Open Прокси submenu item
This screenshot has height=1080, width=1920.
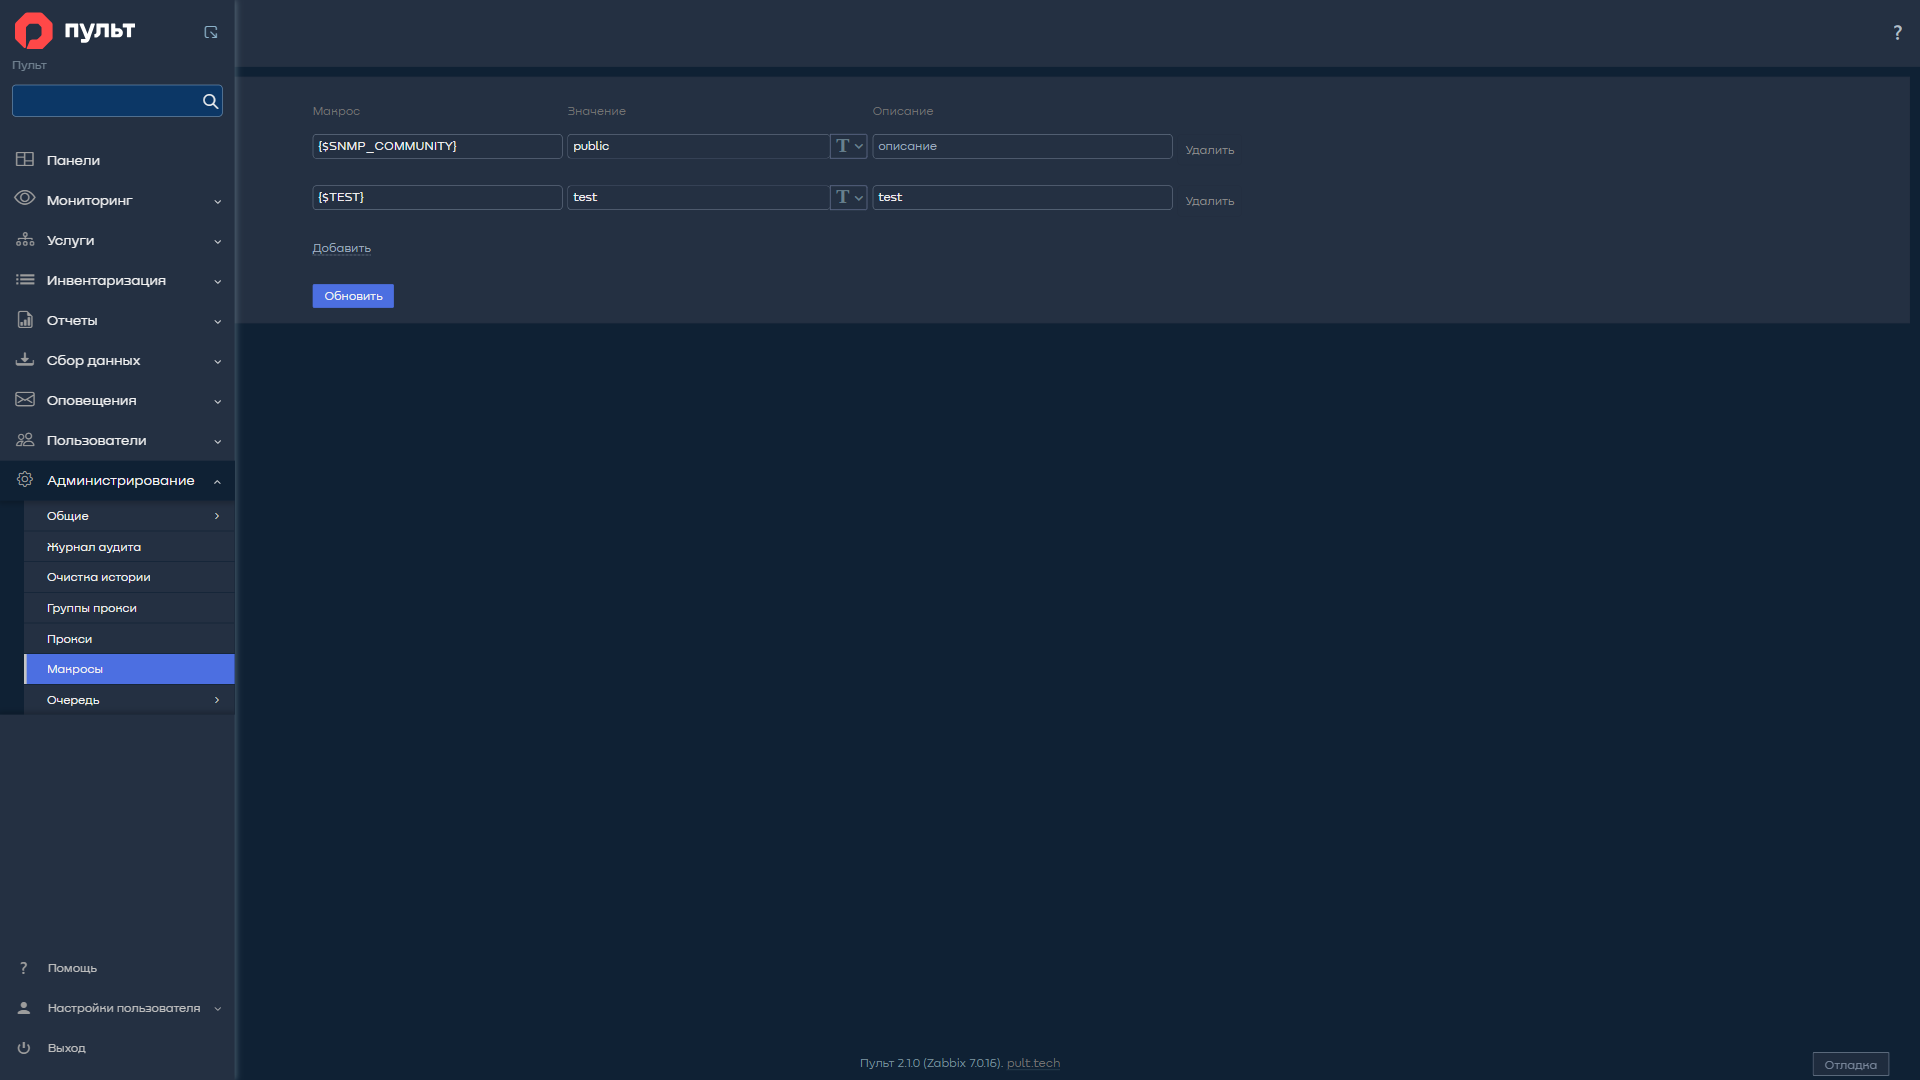[x=129, y=639]
